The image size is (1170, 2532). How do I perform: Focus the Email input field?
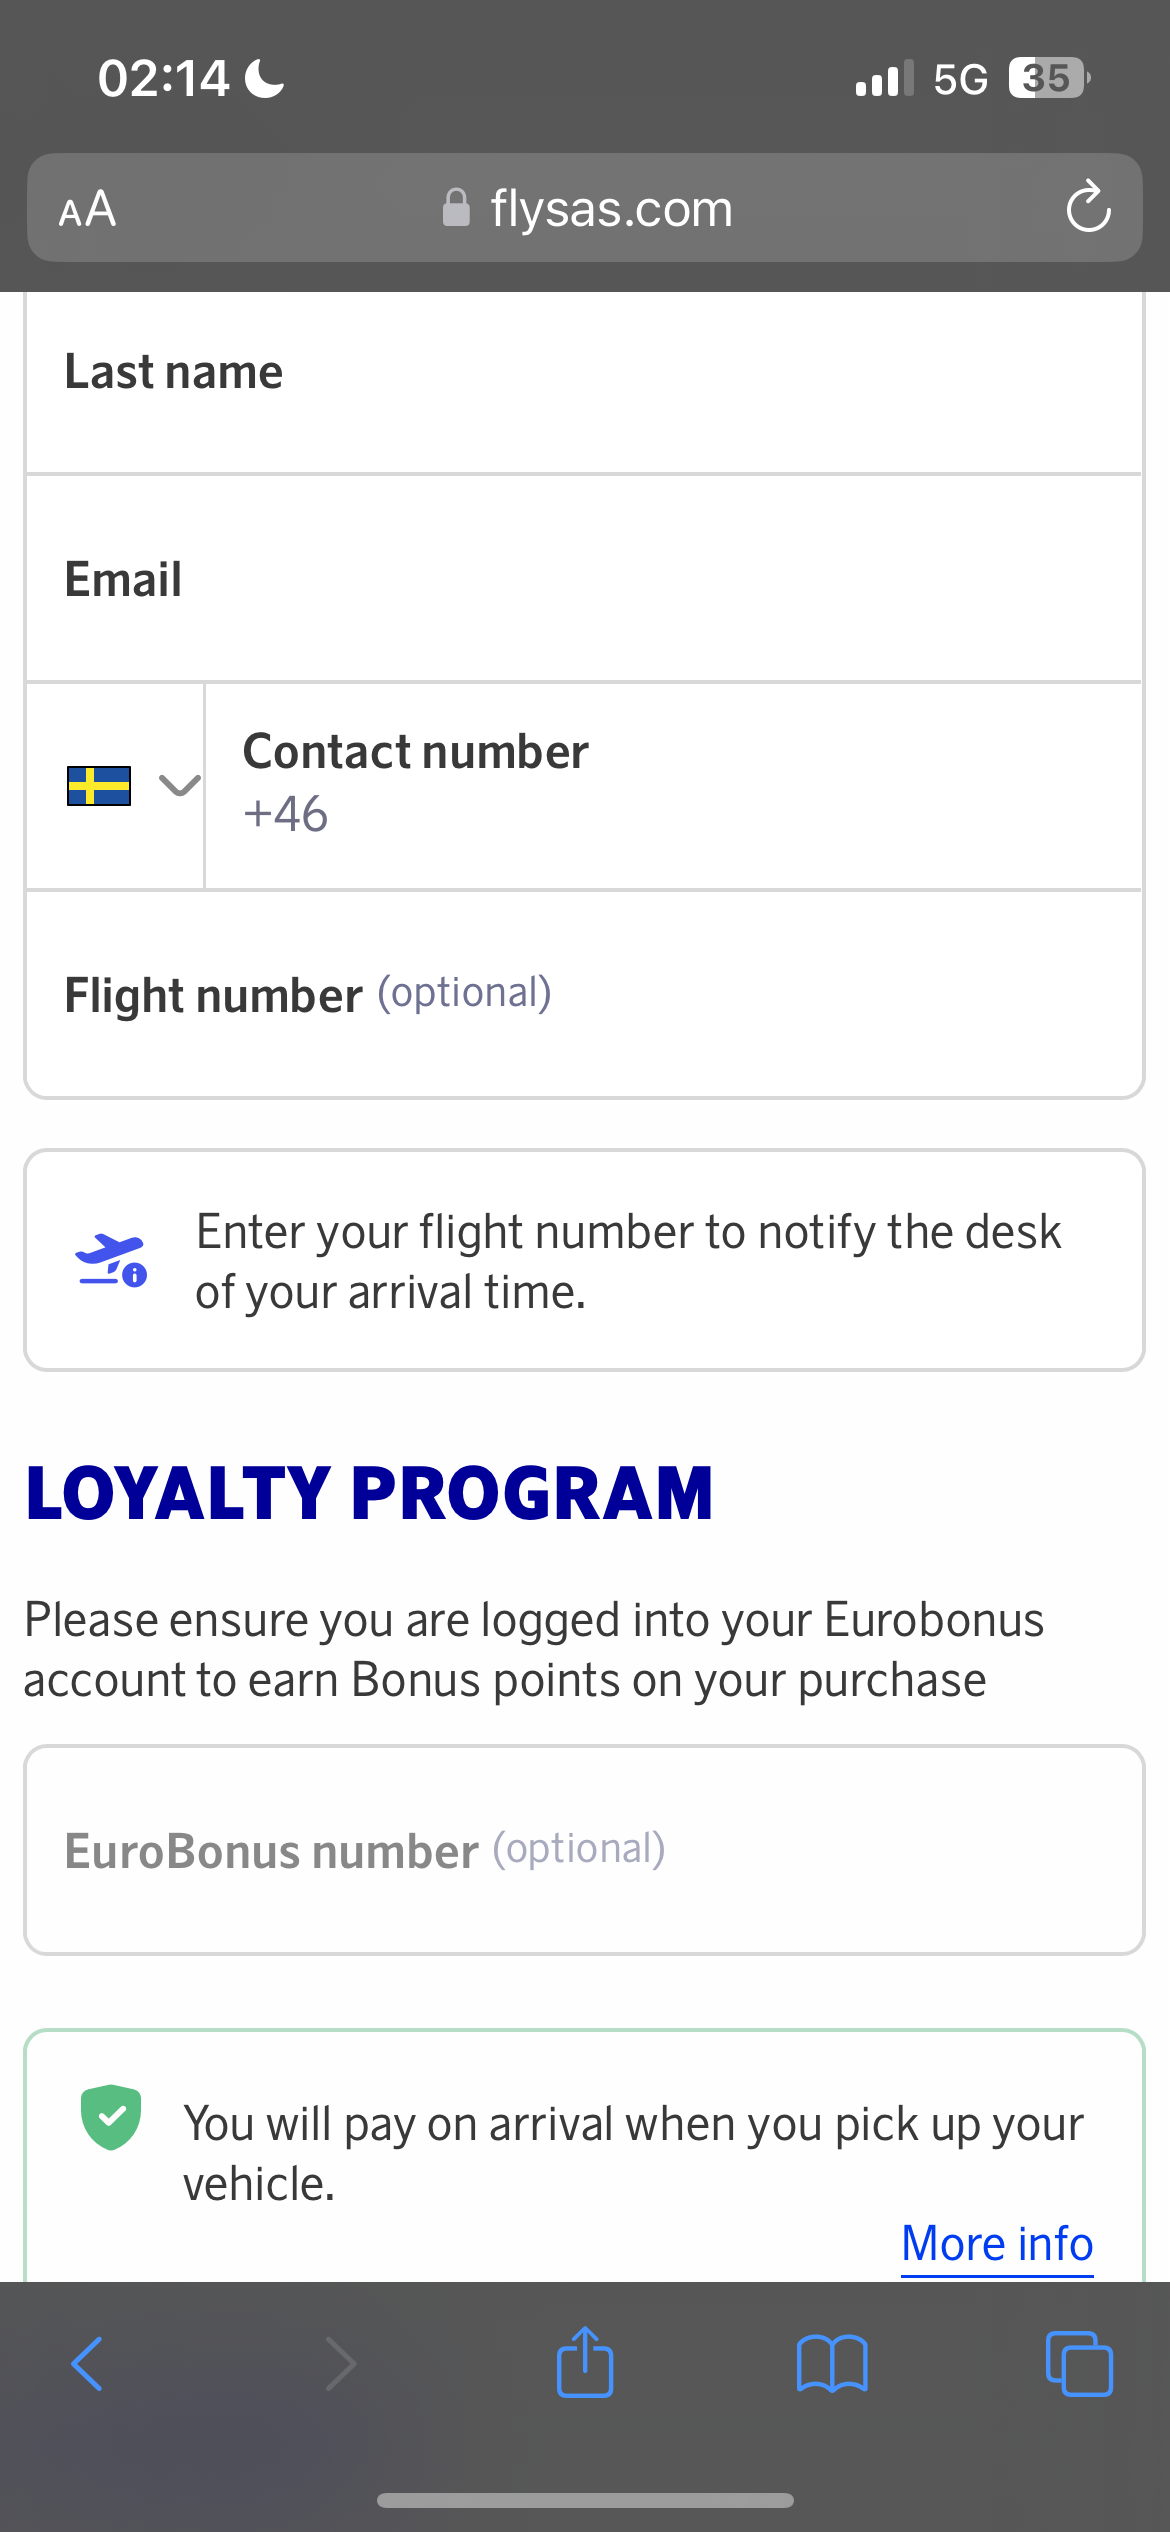click(x=584, y=580)
